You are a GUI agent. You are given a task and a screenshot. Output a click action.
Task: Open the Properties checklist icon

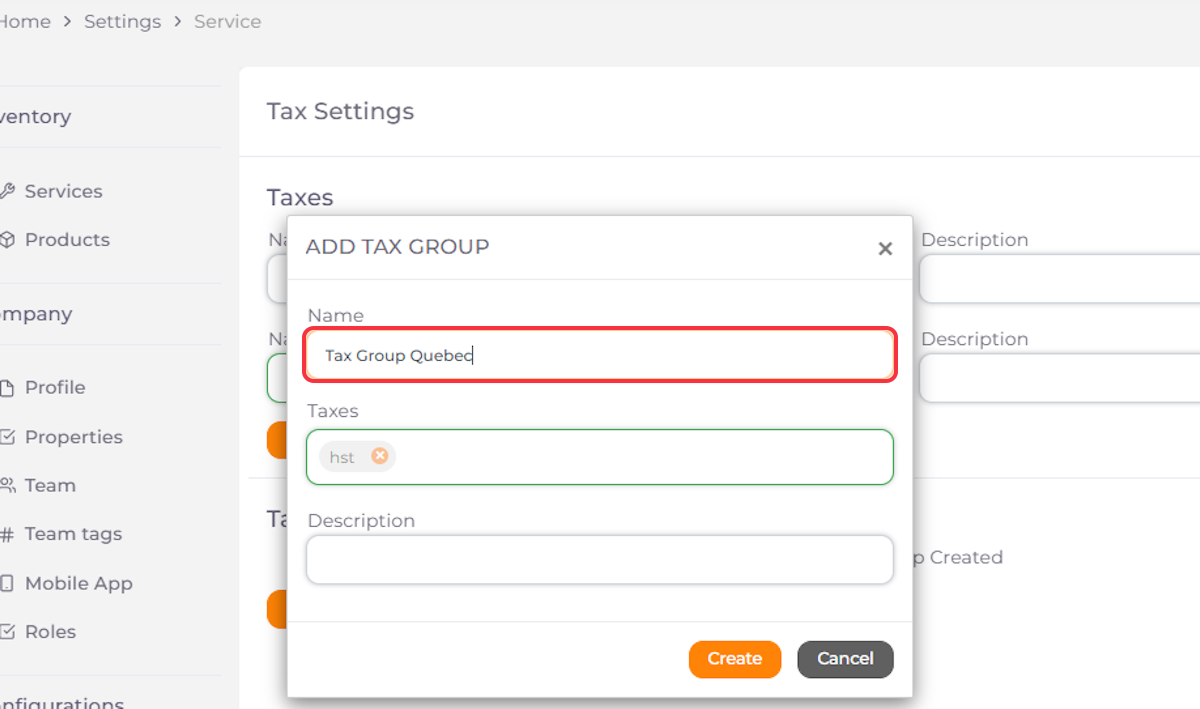tap(7, 437)
